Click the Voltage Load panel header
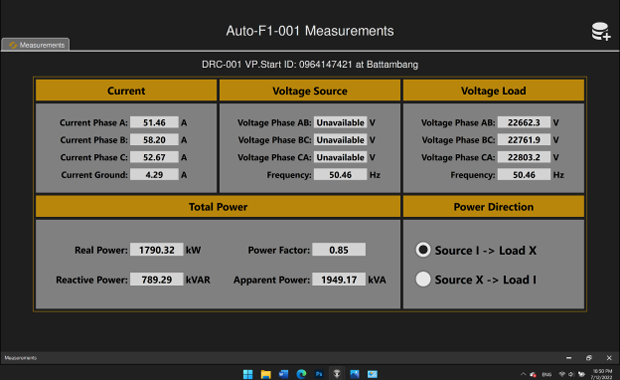 click(x=493, y=91)
